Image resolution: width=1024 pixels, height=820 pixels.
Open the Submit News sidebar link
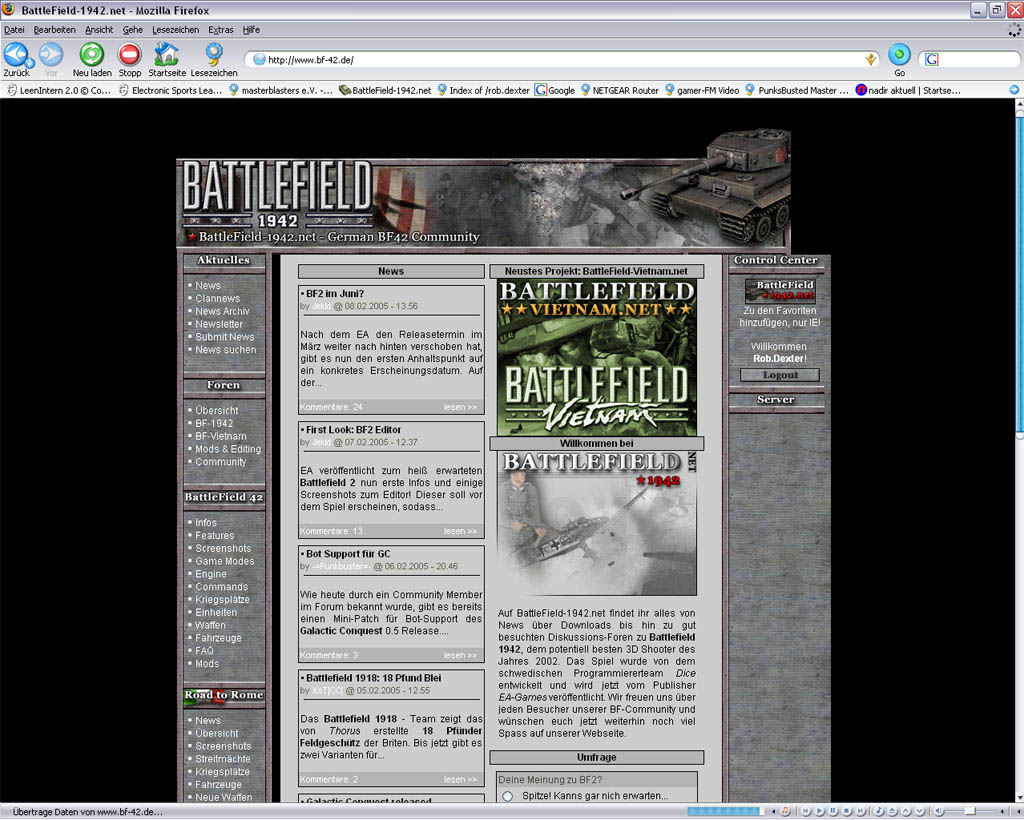tap(225, 337)
